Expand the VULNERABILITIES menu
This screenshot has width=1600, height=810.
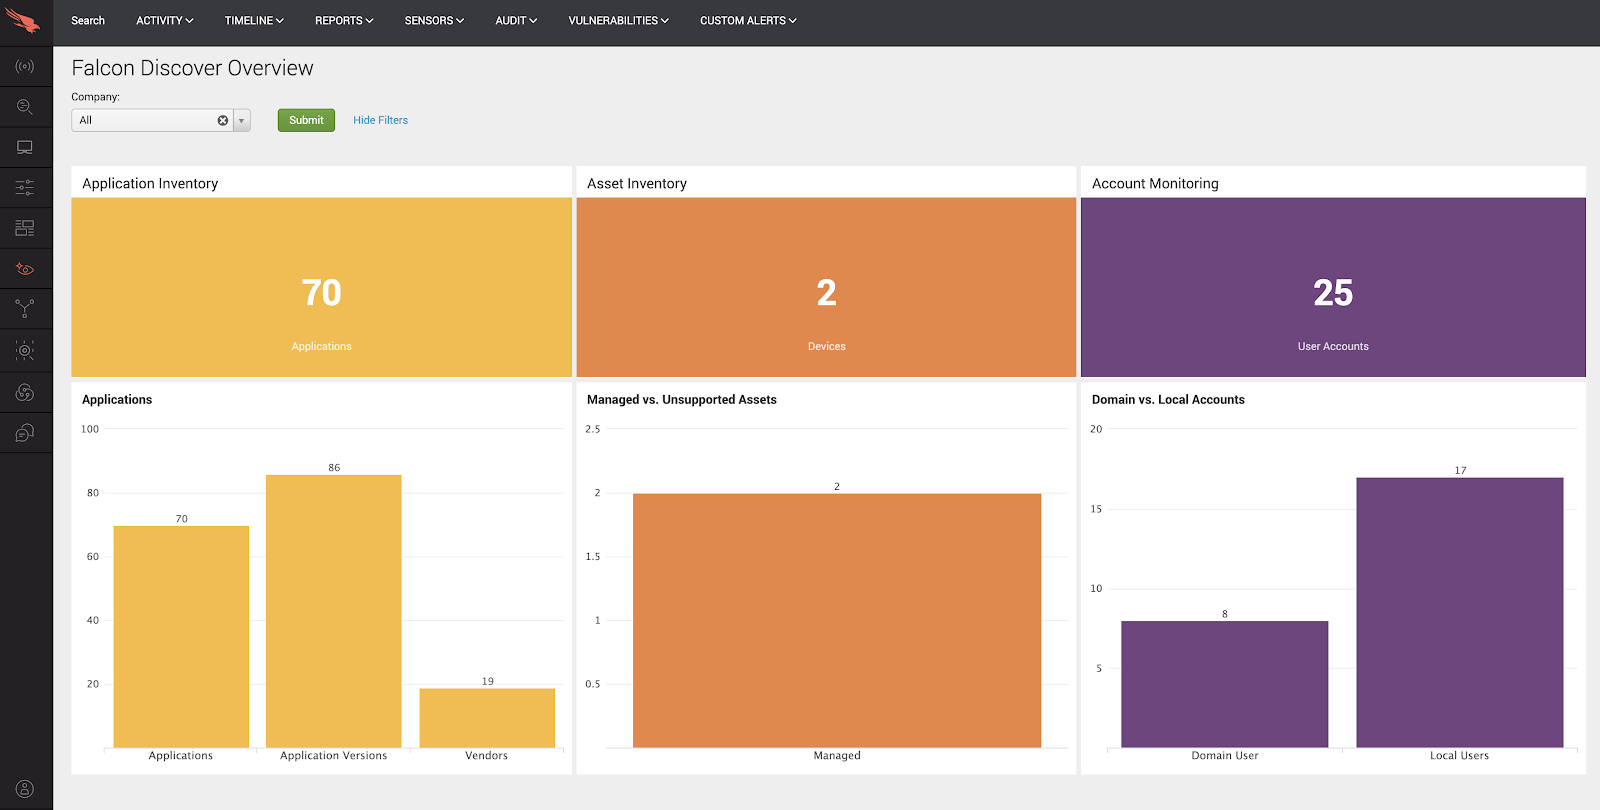click(x=618, y=20)
